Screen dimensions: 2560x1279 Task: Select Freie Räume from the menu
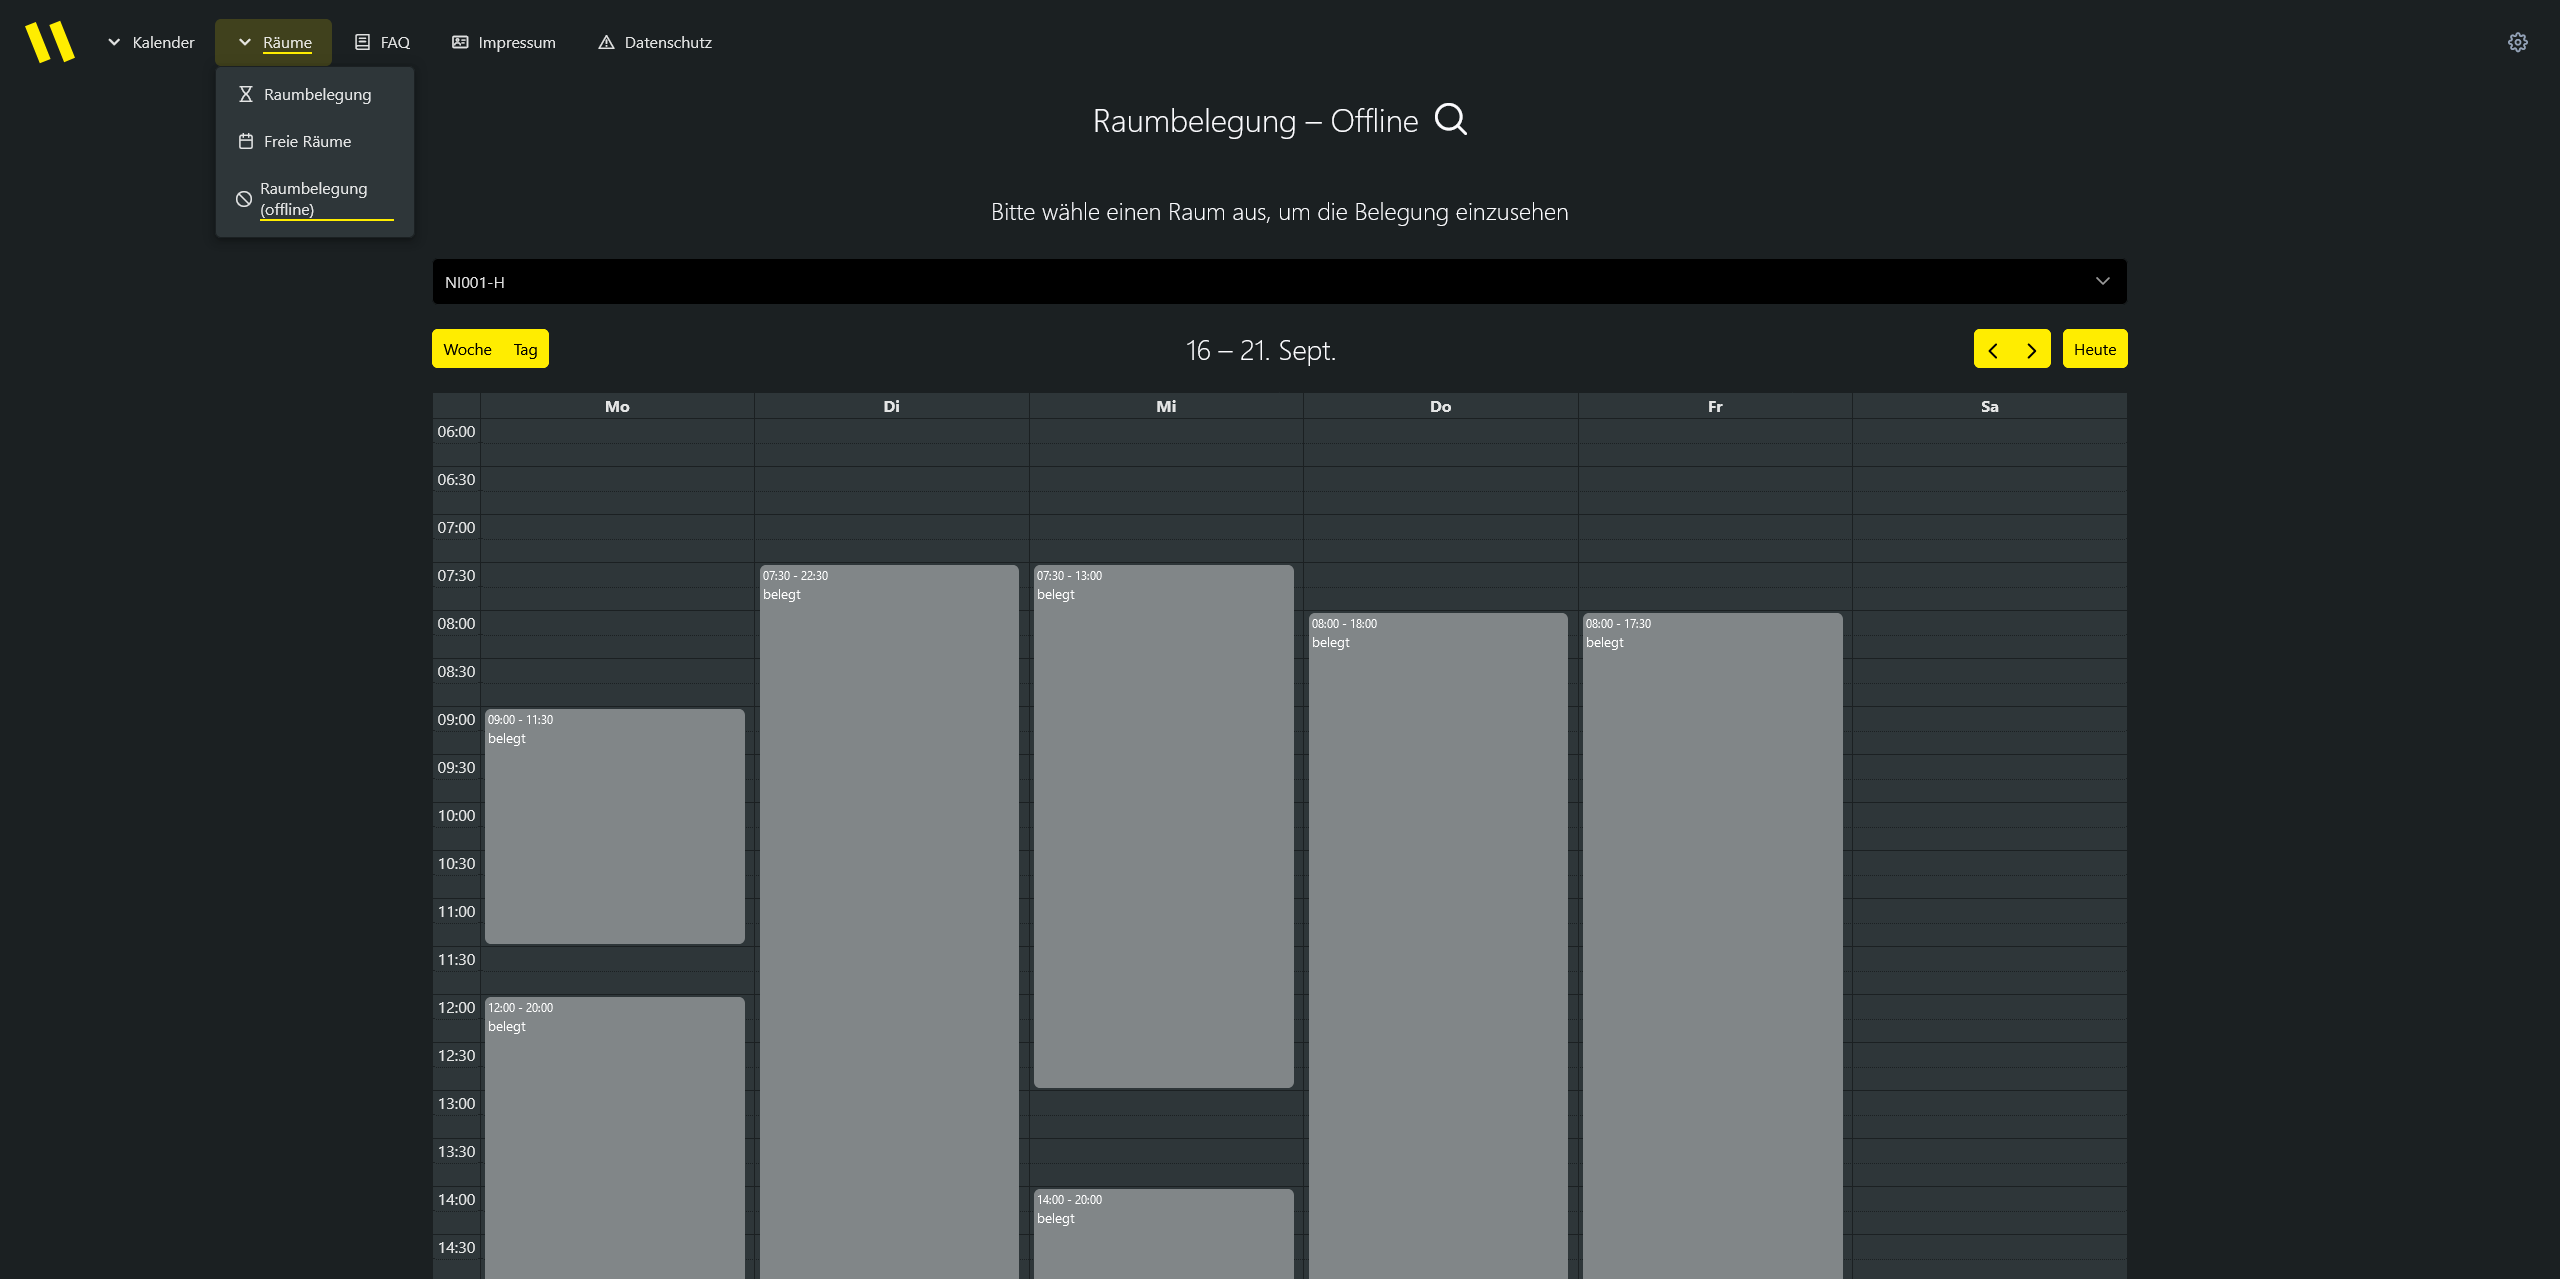click(x=307, y=141)
